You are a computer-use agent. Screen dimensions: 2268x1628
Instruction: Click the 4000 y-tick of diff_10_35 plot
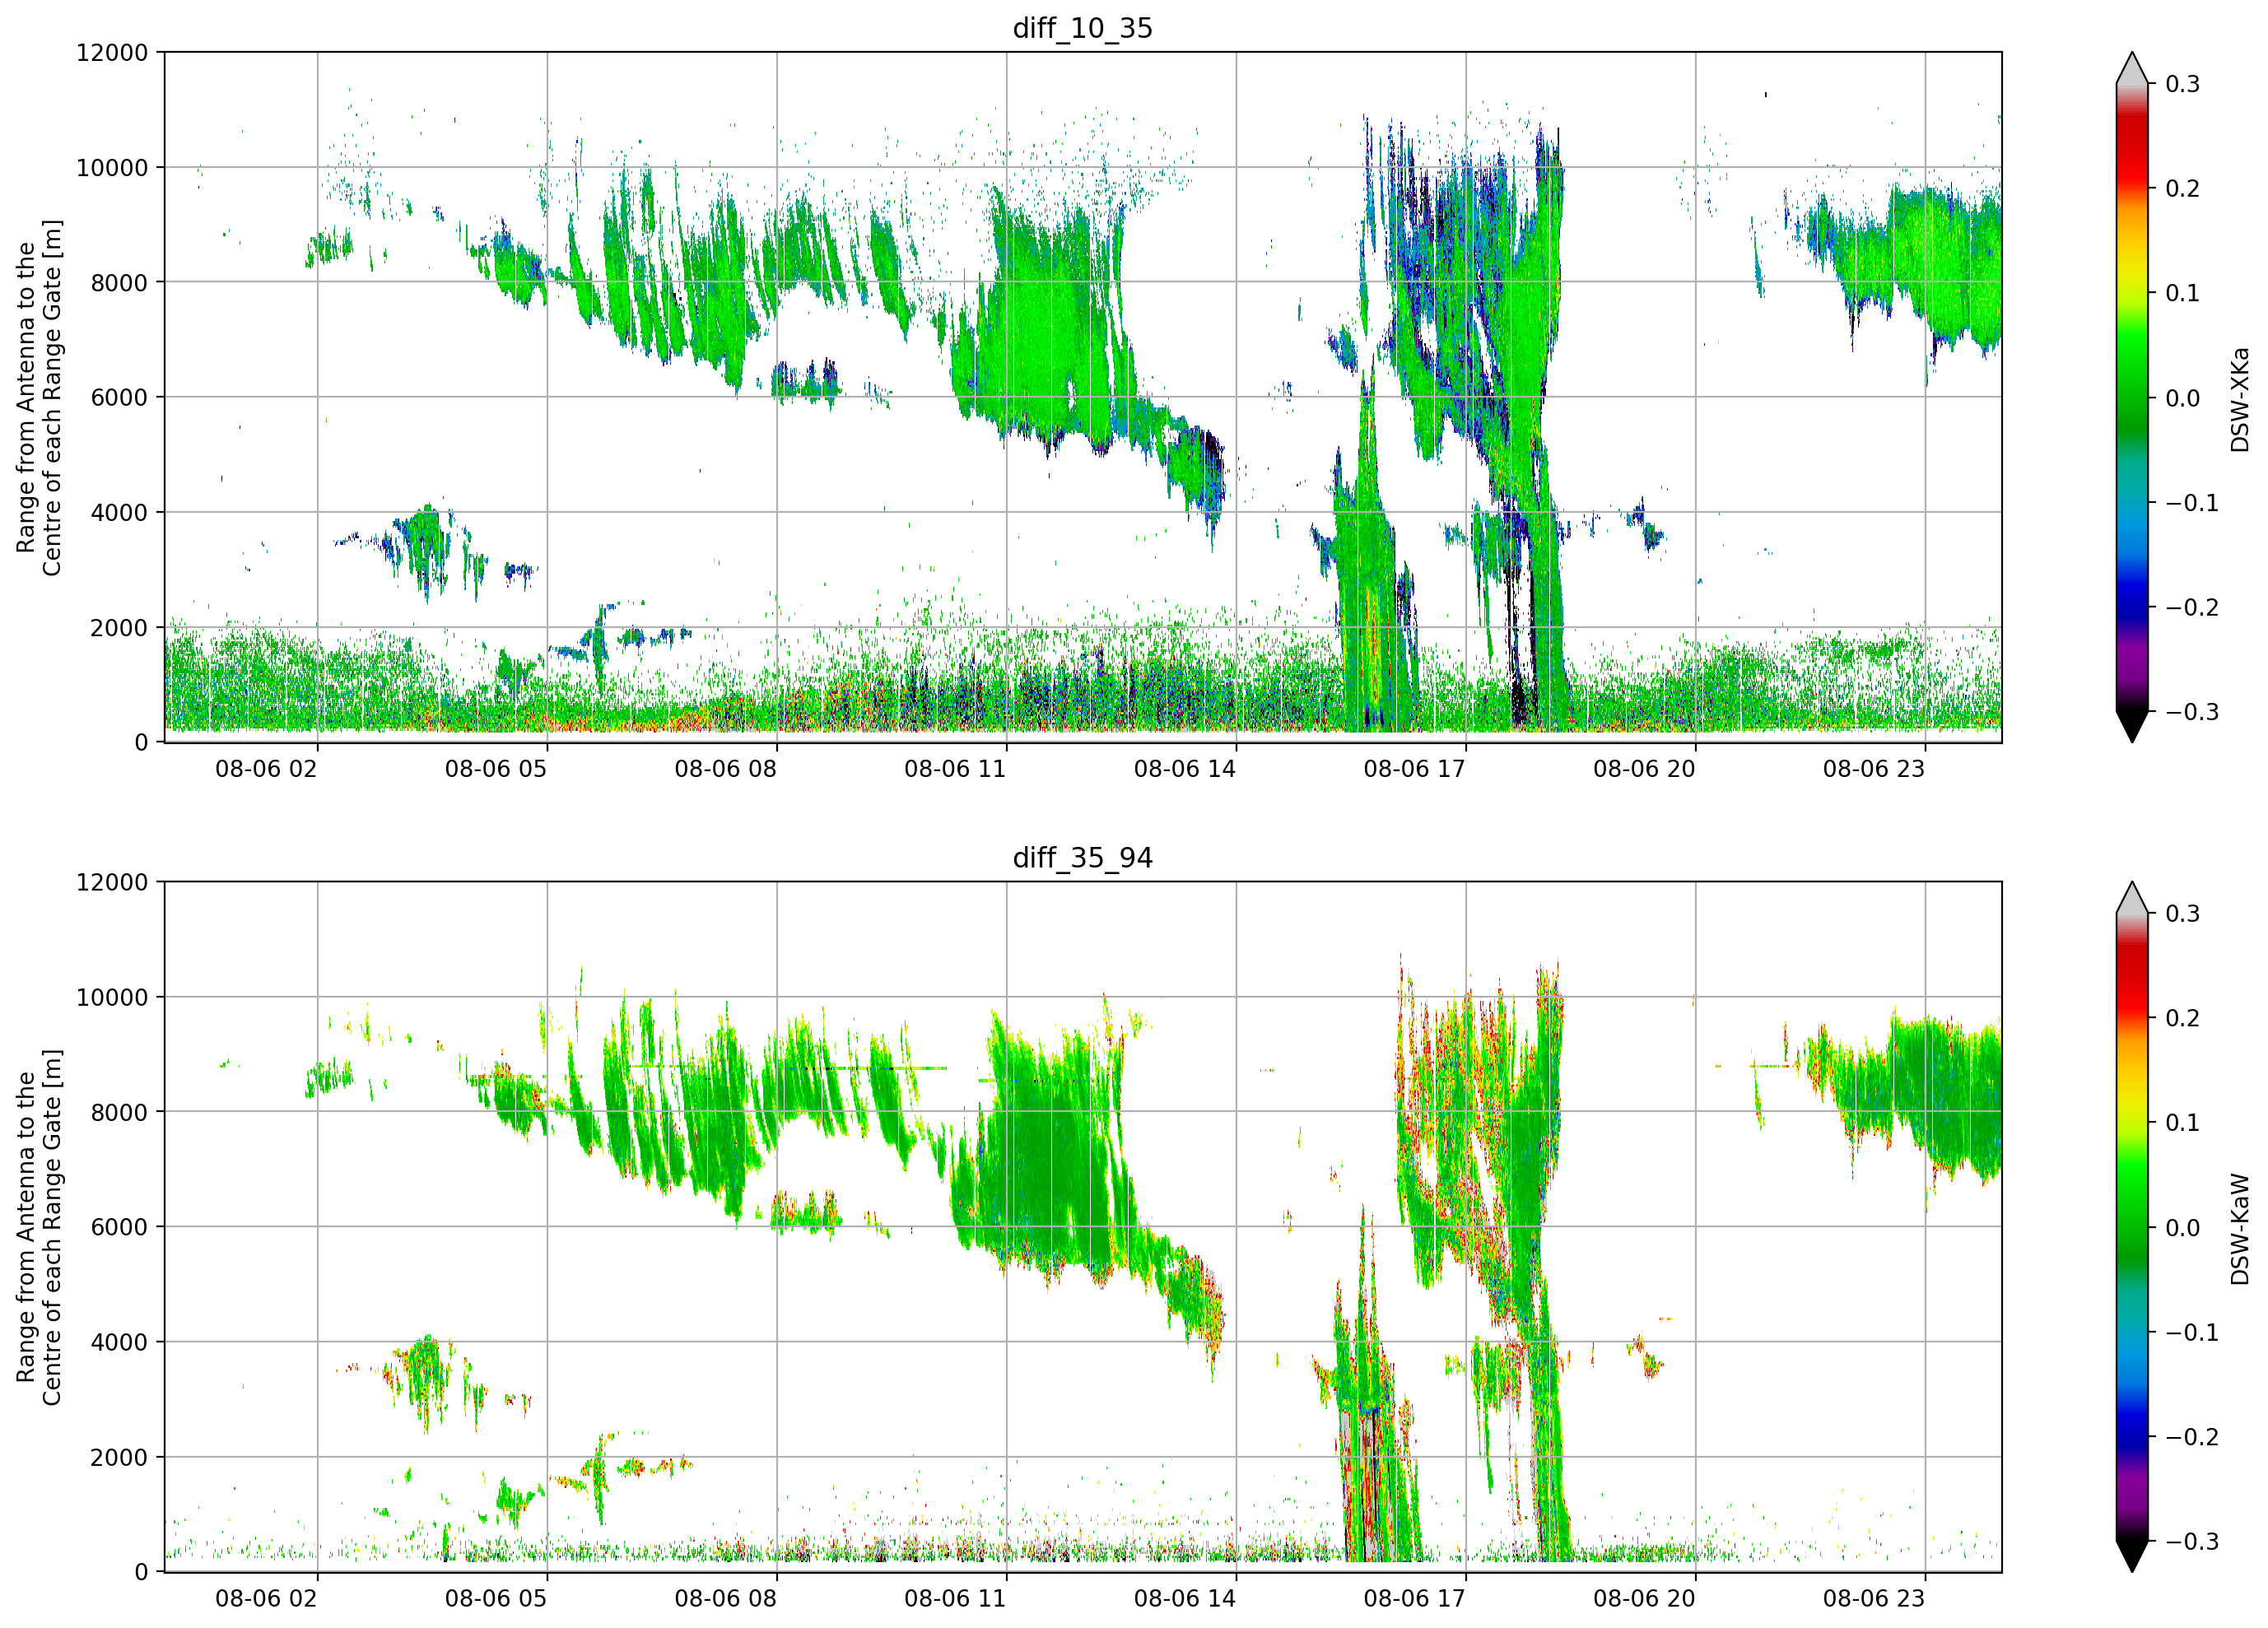pyautogui.click(x=119, y=513)
